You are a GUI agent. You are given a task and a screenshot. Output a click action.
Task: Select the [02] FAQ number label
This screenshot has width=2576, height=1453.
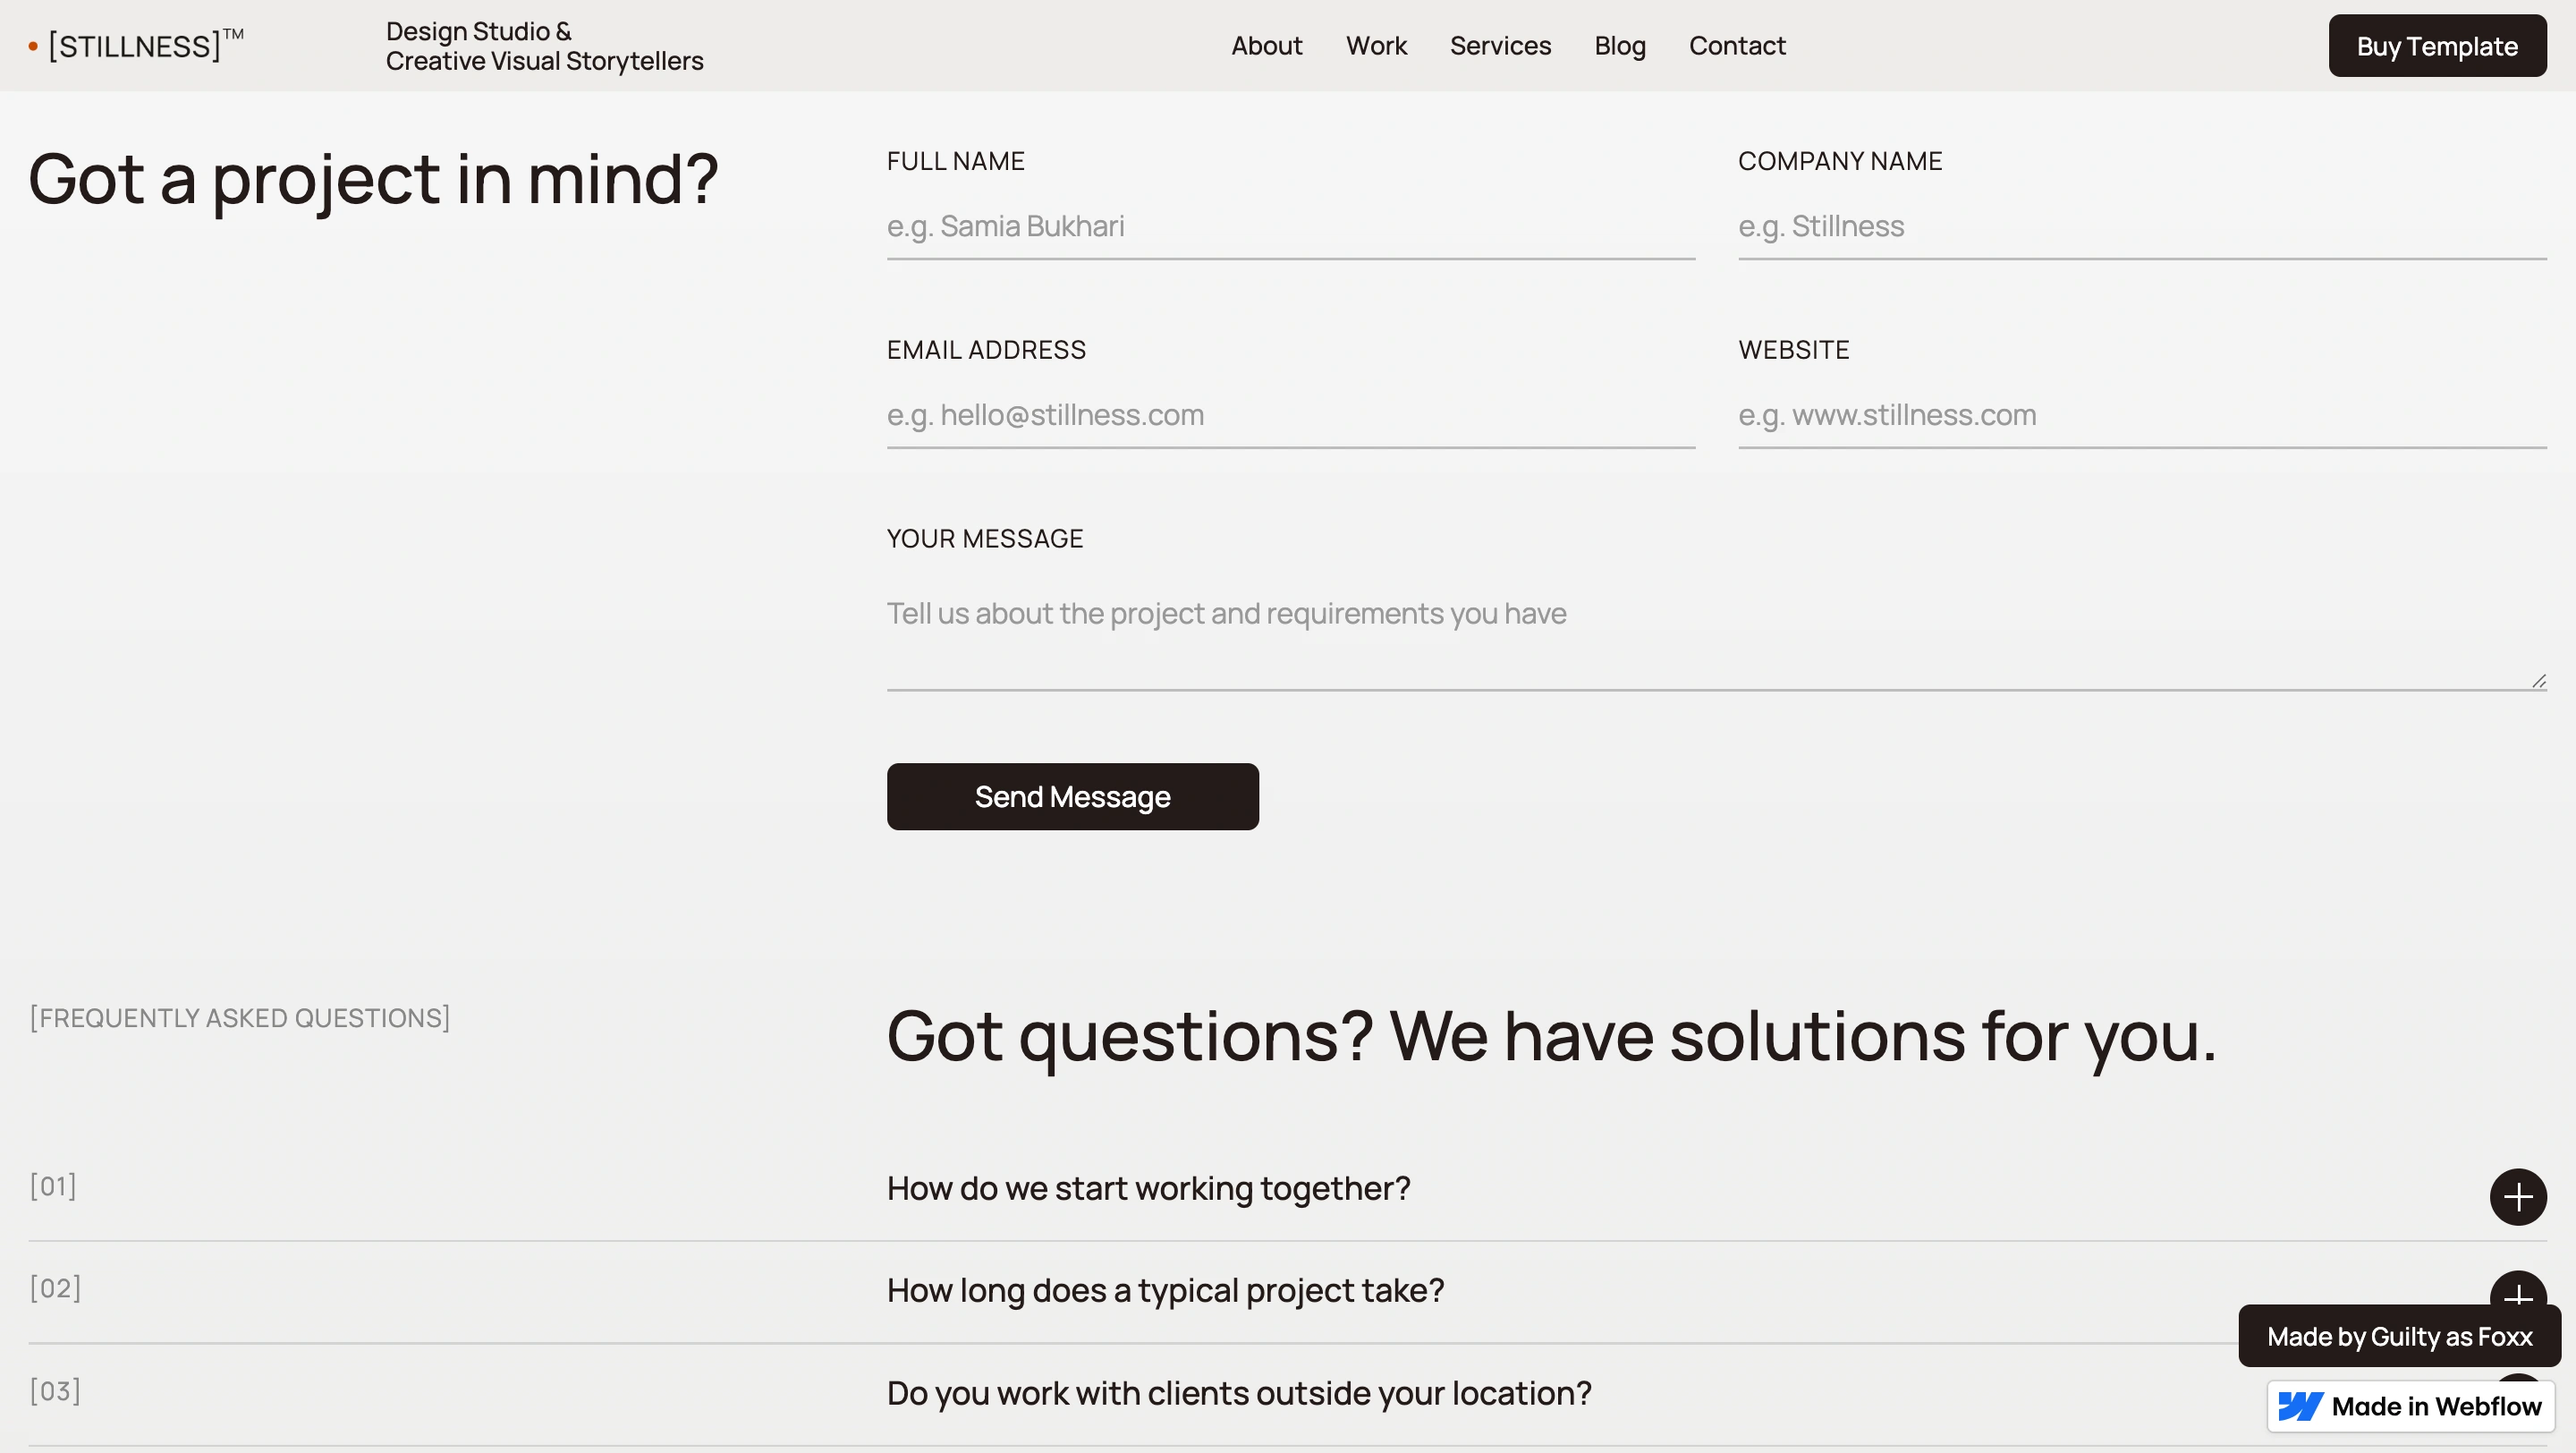[55, 1288]
